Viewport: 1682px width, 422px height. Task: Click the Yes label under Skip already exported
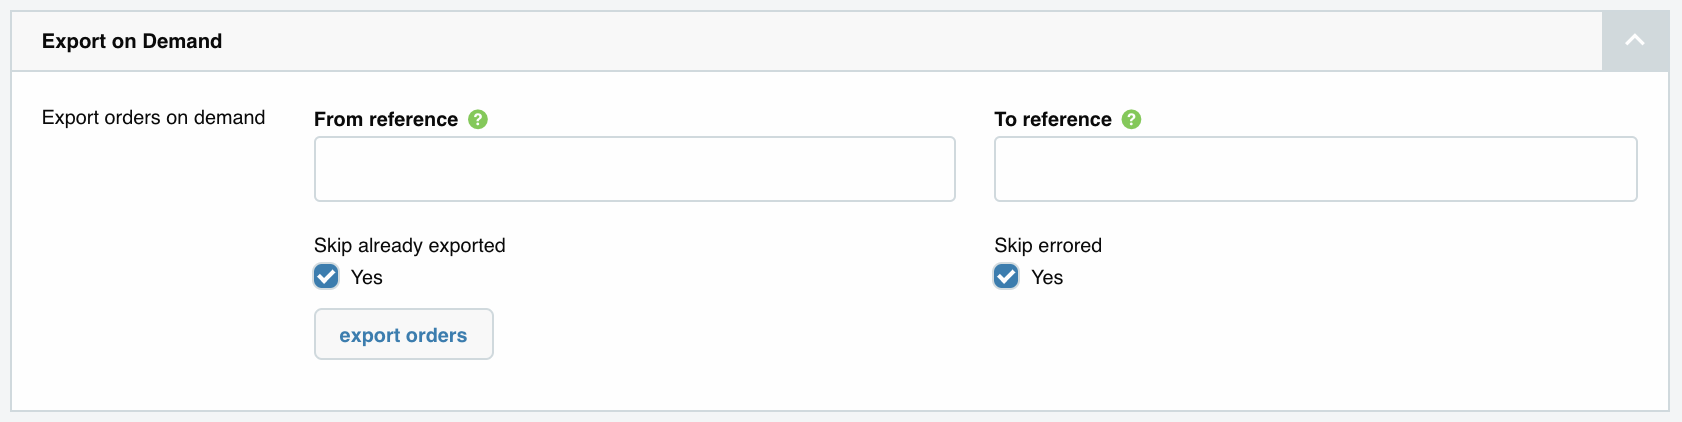[367, 278]
